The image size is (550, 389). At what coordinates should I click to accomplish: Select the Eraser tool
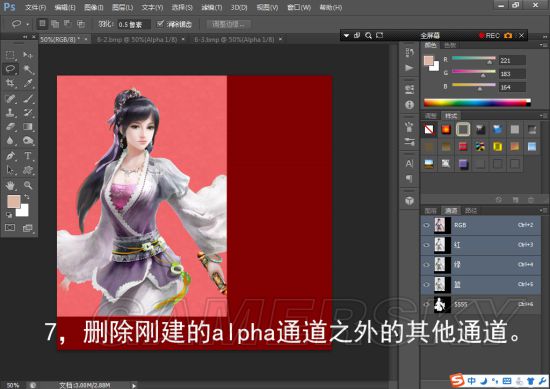(x=10, y=127)
